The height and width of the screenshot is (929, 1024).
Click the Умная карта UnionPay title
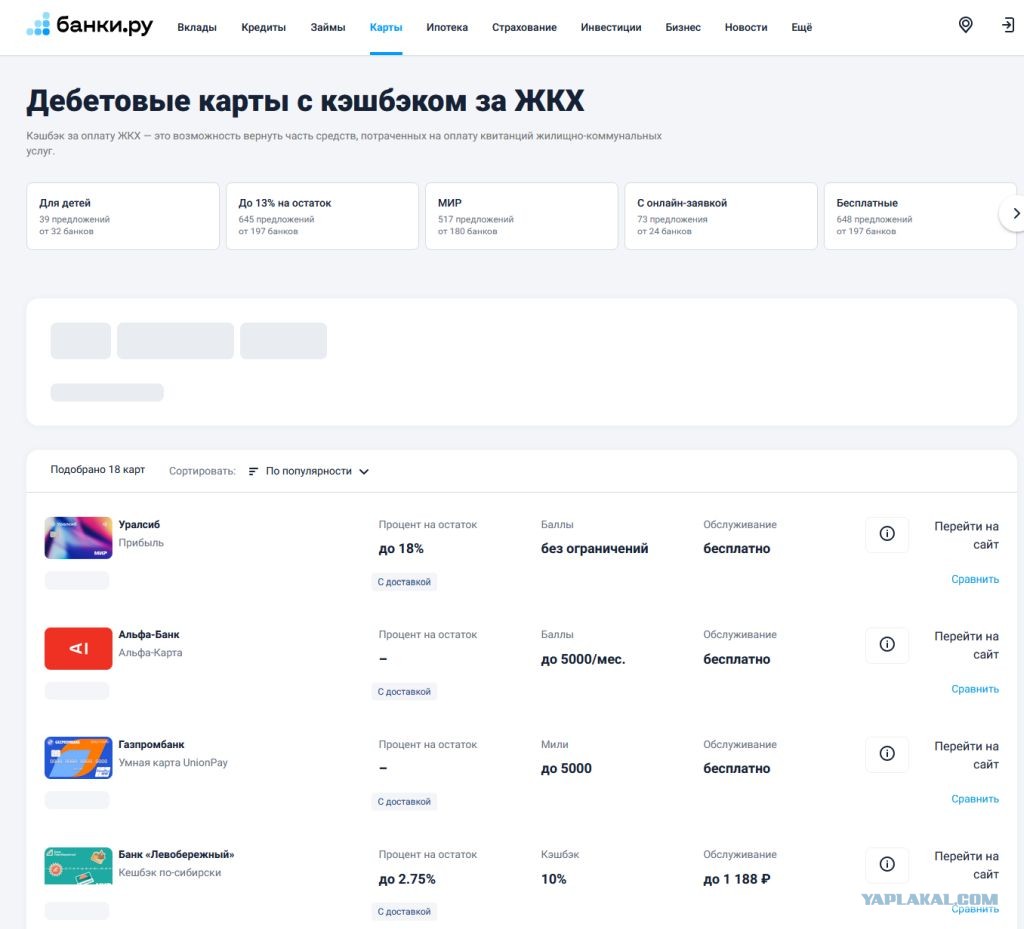(x=173, y=763)
